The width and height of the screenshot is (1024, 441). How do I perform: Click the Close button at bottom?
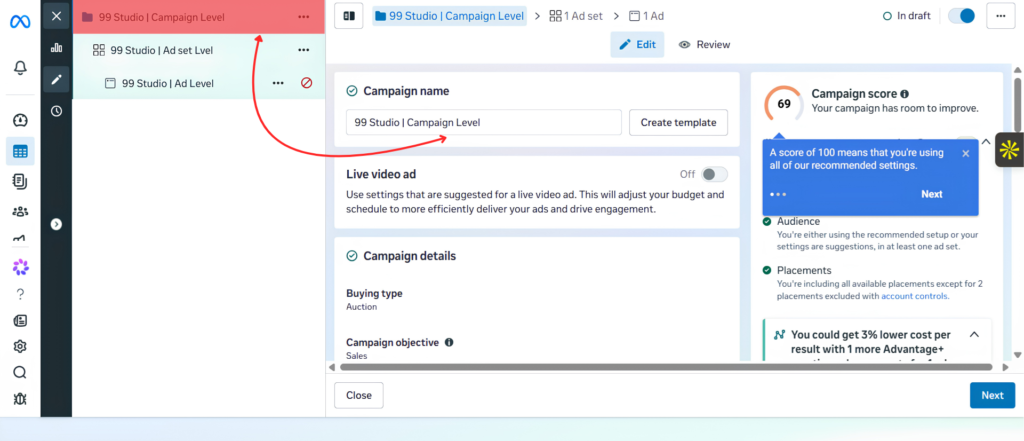pyautogui.click(x=359, y=395)
